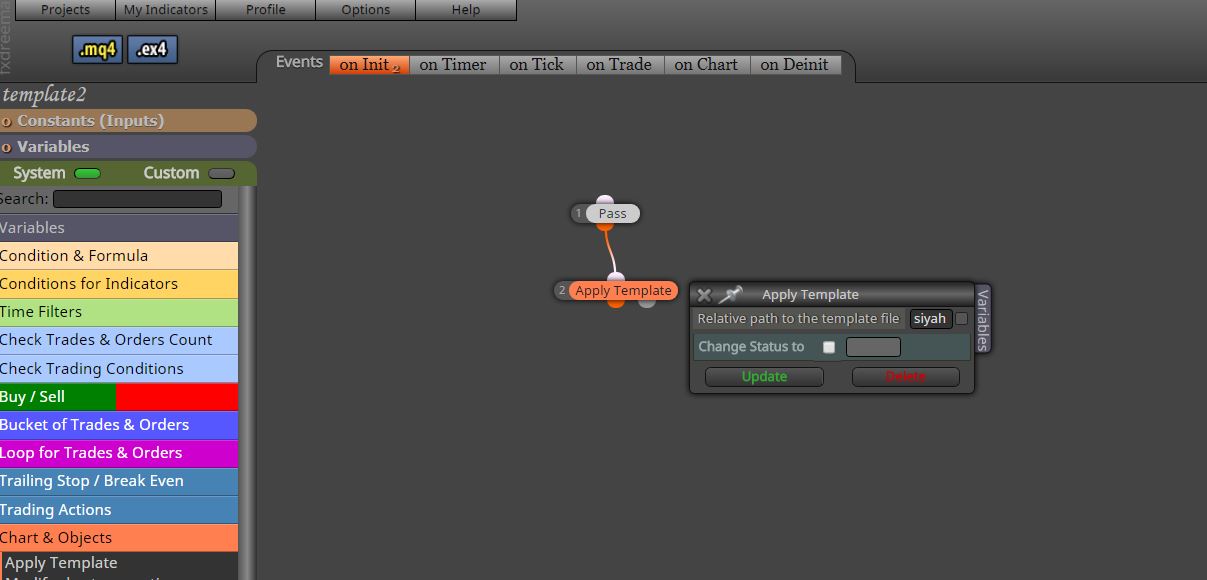Click the red Delete button
The width and height of the screenshot is (1207, 580).
click(905, 377)
